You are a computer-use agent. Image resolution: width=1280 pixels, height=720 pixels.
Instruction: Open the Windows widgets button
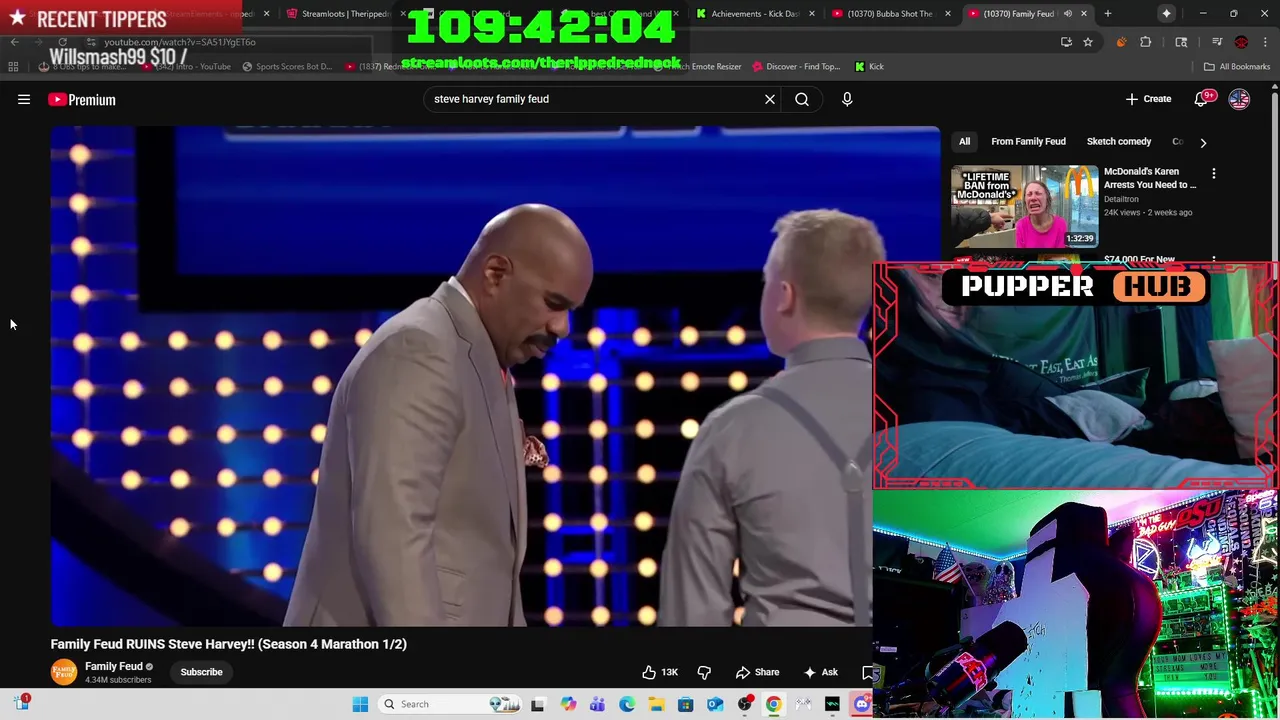coord(21,703)
